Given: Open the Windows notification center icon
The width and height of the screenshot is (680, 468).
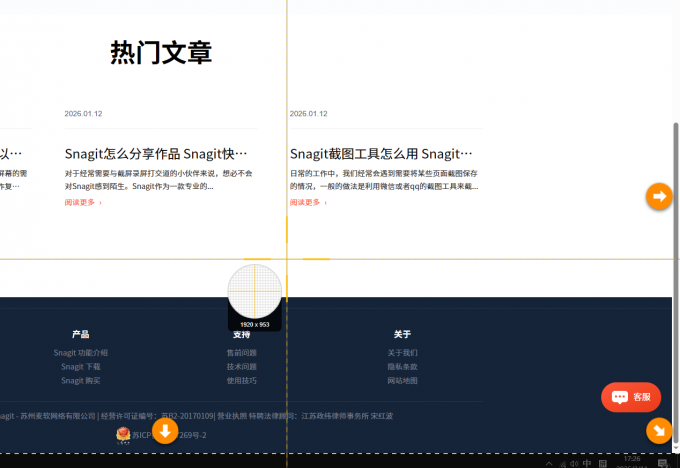Looking at the screenshot, I should 662,463.
